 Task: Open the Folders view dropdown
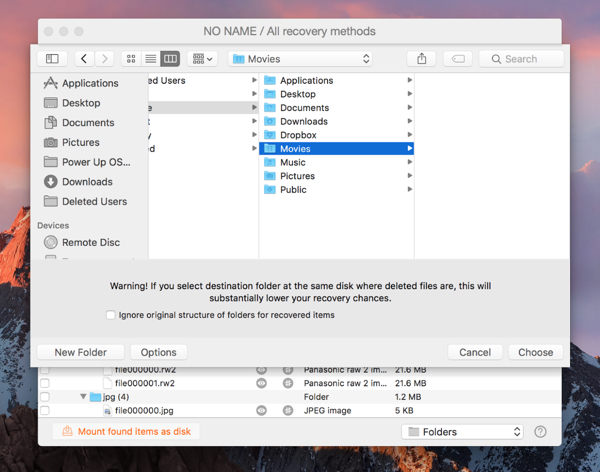click(462, 432)
